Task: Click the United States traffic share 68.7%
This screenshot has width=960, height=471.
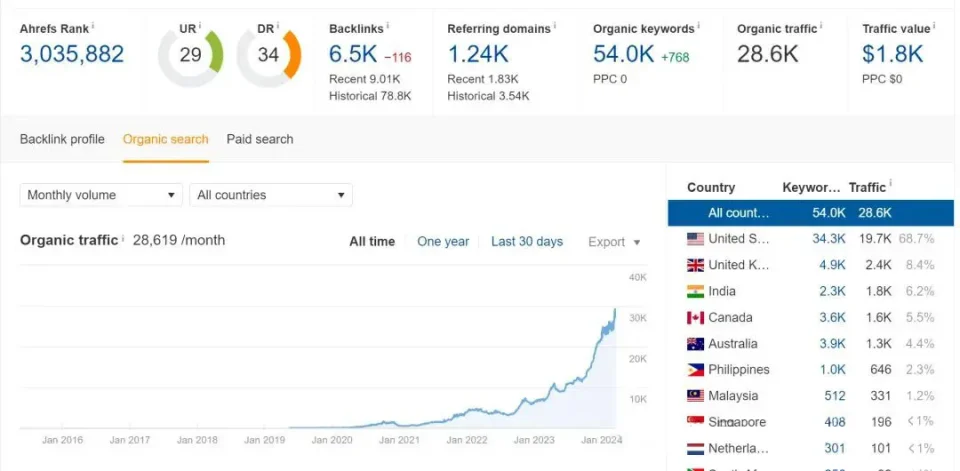Action: pyautogui.click(x=917, y=239)
